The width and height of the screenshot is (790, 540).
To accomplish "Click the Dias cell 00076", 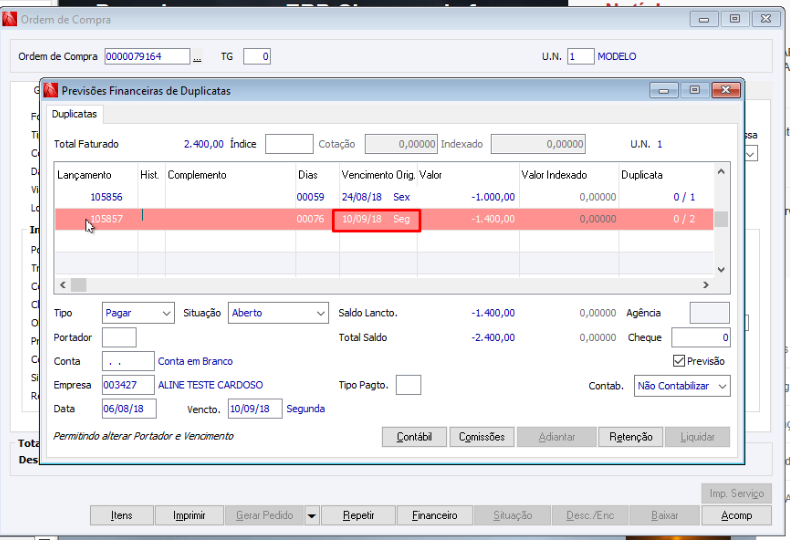I will pyautogui.click(x=310, y=219).
